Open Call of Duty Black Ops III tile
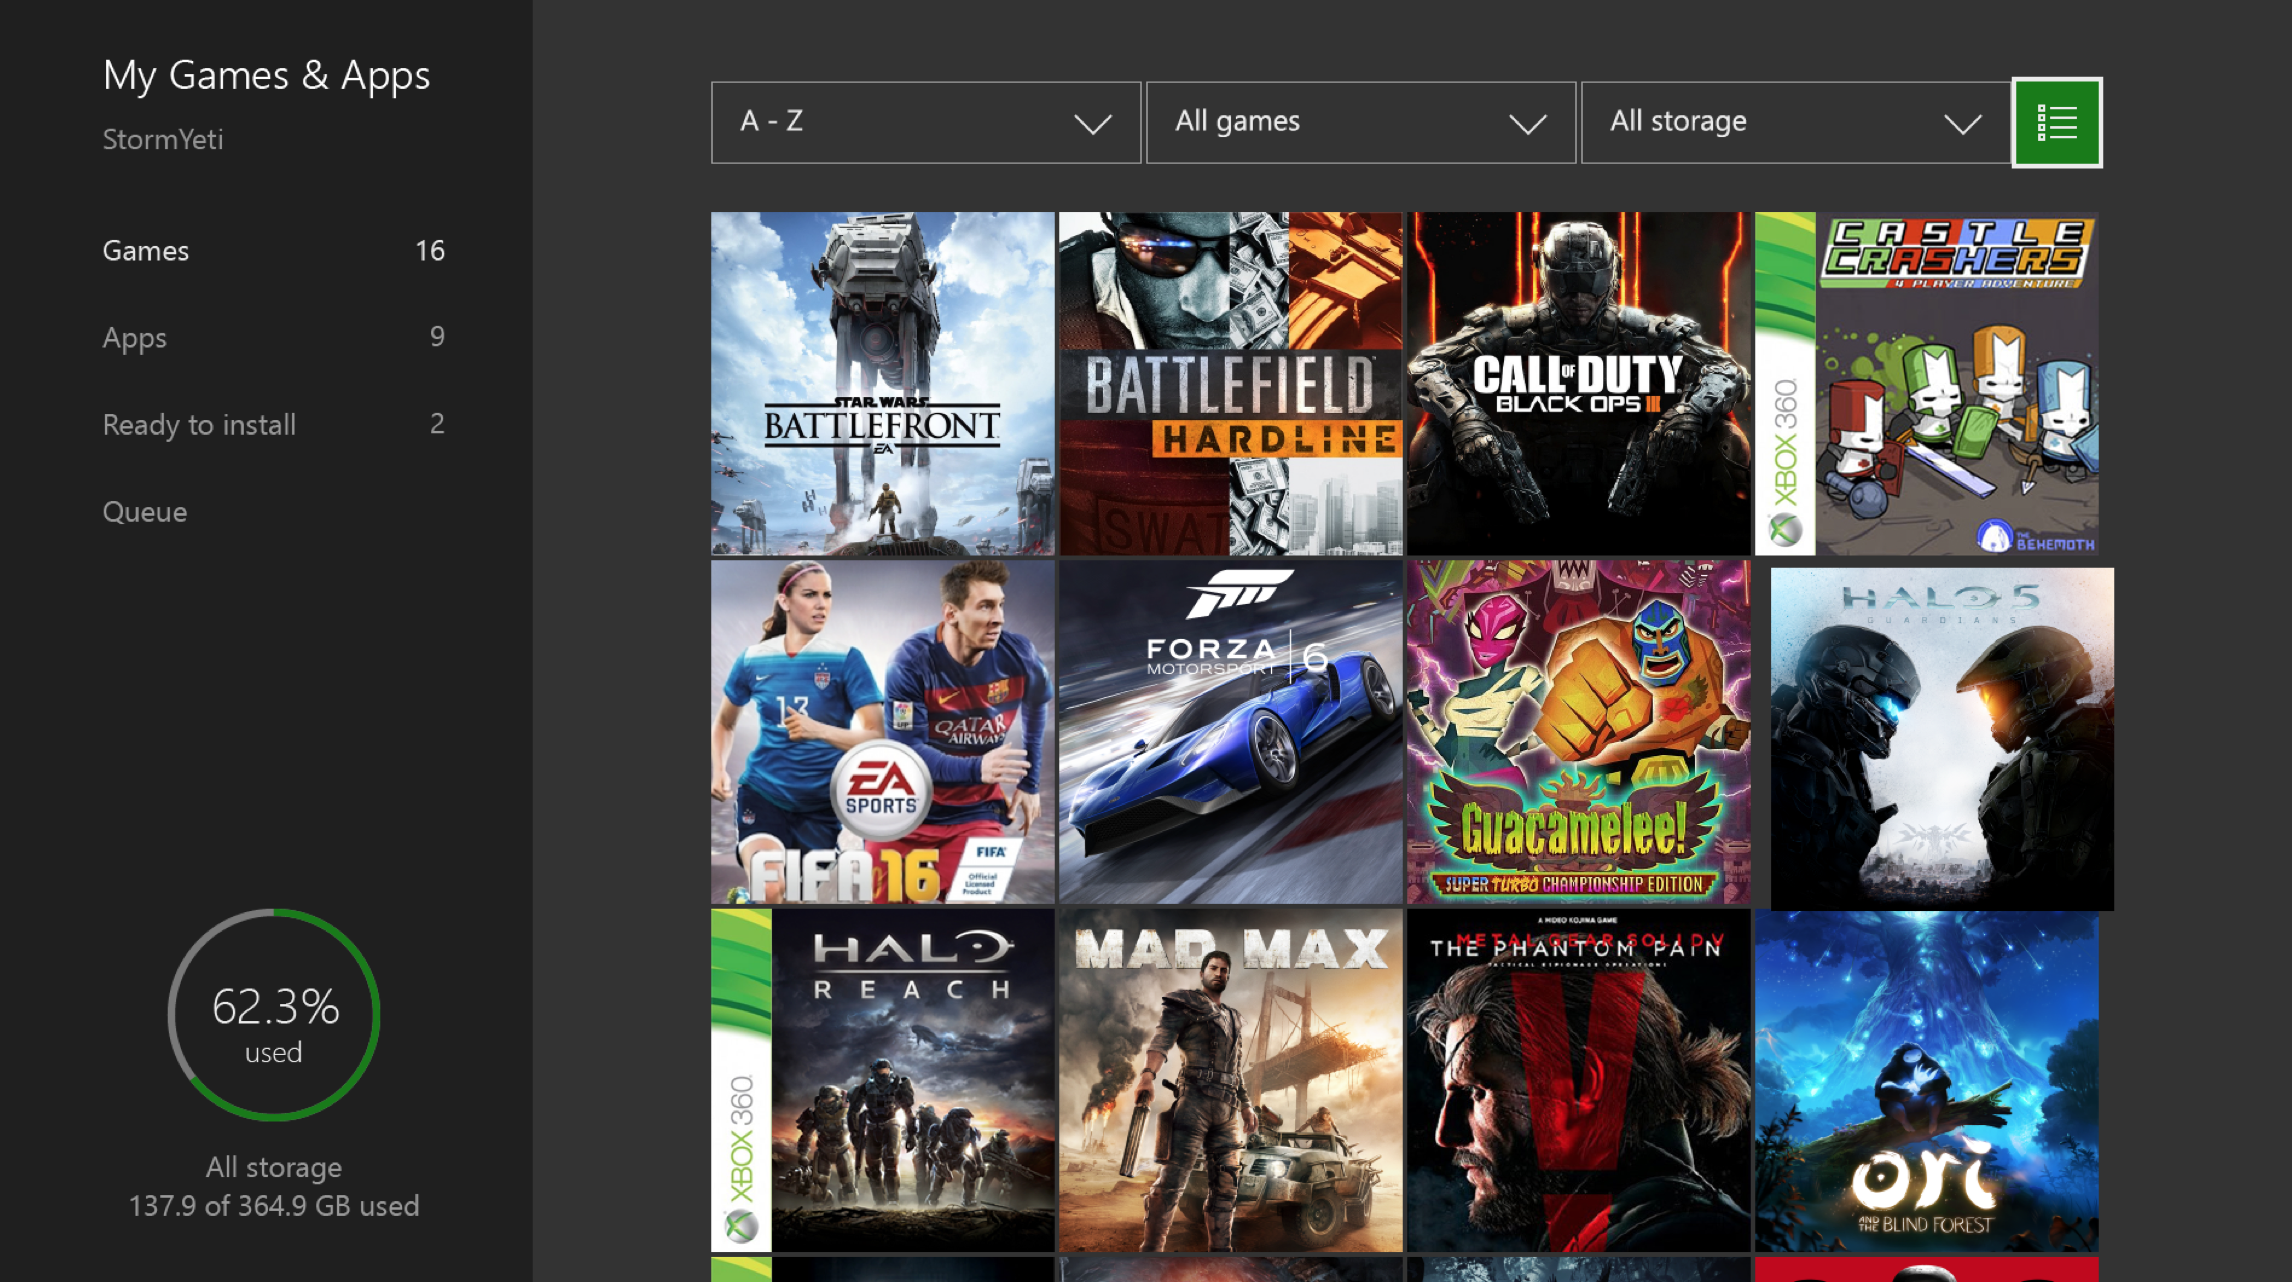The image size is (2292, 1282). (1578, 383)
